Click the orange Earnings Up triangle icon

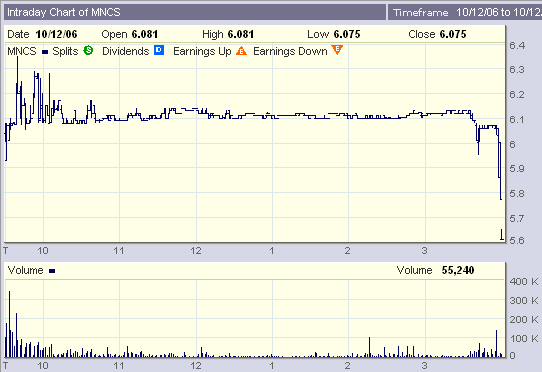[241, 51]
